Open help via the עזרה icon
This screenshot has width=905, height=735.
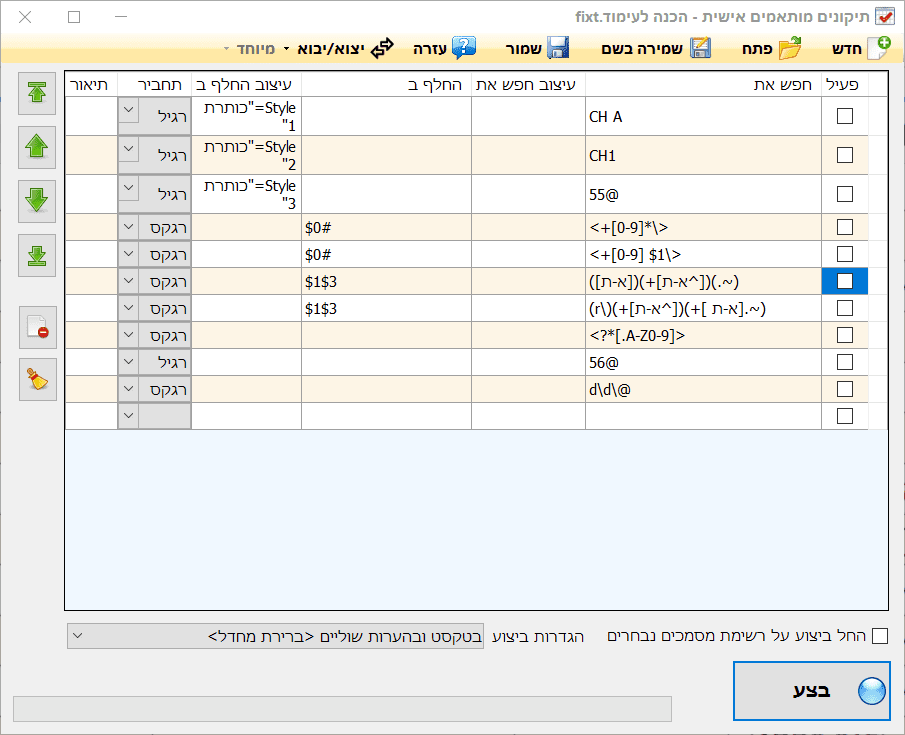(463, 48)
